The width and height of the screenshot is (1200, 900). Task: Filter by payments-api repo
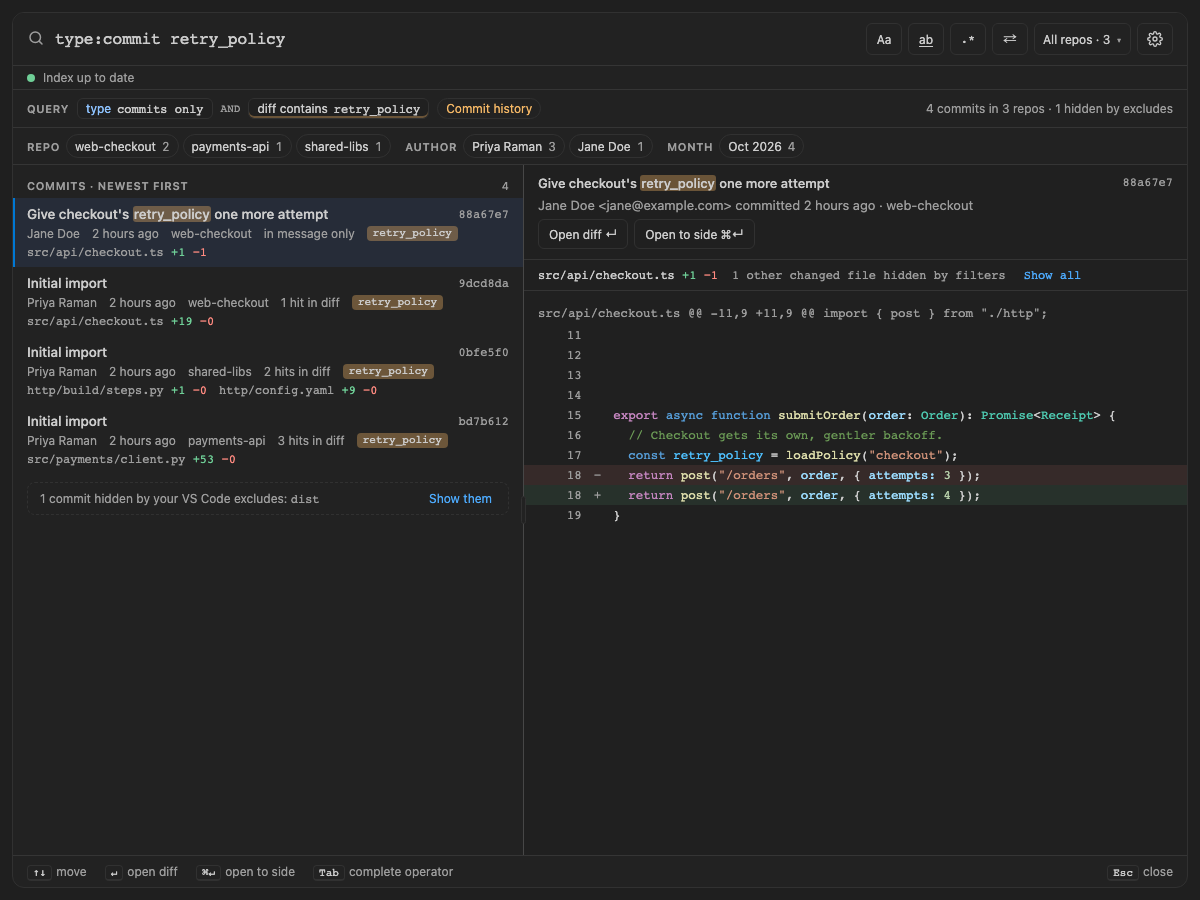tap(237, 147)
